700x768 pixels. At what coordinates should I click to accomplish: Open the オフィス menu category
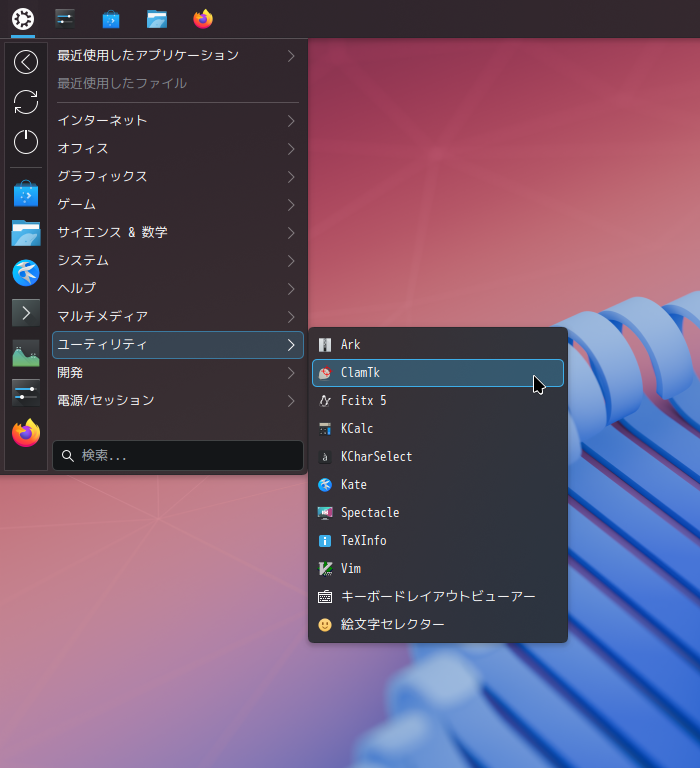pos(178,148)
